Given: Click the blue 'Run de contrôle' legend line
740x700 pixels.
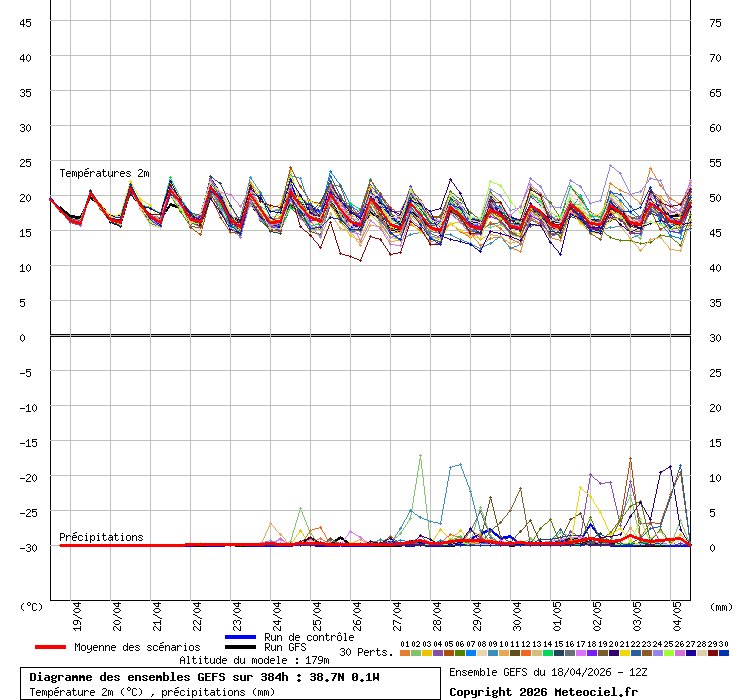Looking at the screenshot, I should pos(241,637).
